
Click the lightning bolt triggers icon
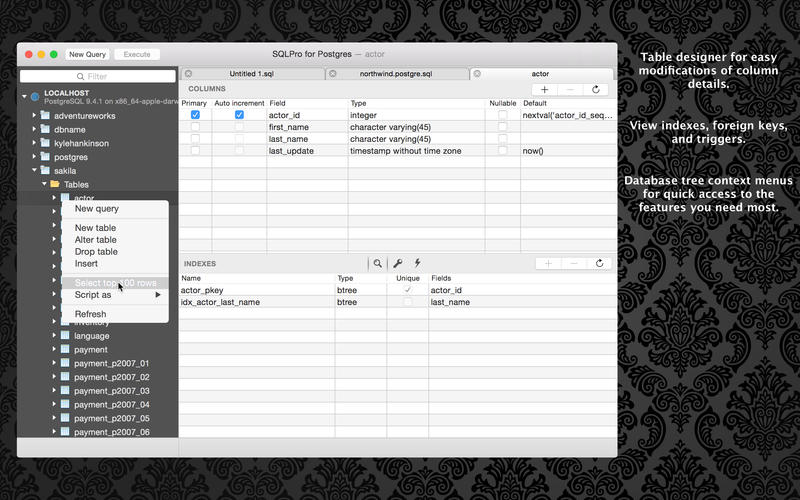(417, 263)
